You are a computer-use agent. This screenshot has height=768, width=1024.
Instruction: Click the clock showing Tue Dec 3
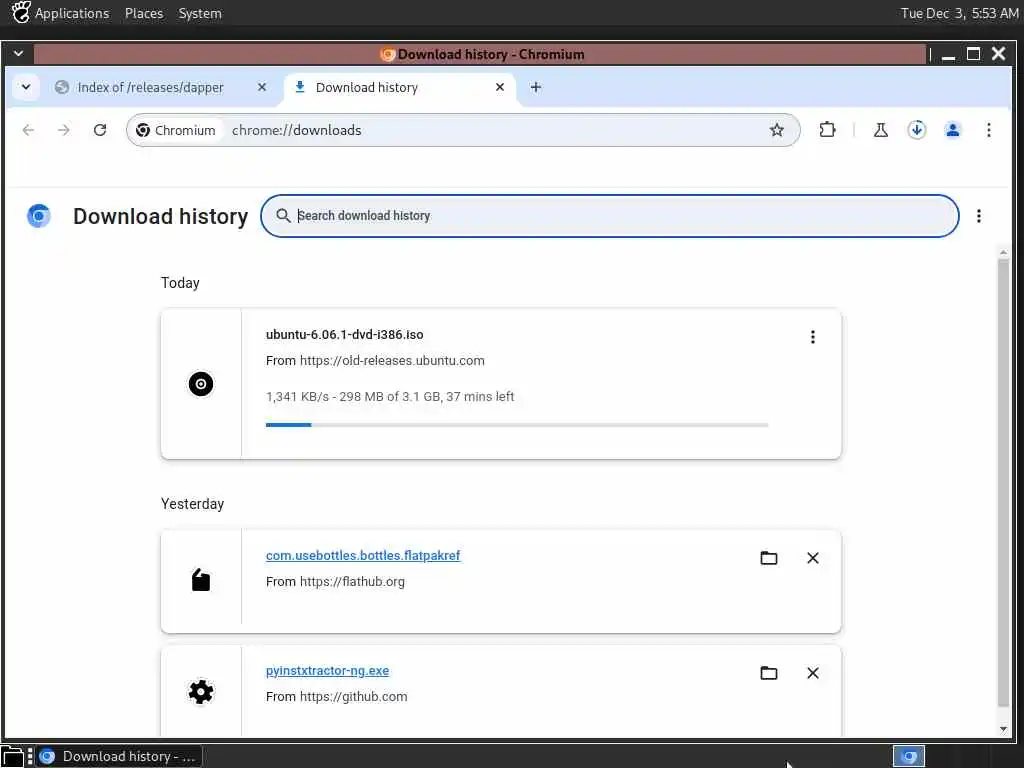point(959,13)
